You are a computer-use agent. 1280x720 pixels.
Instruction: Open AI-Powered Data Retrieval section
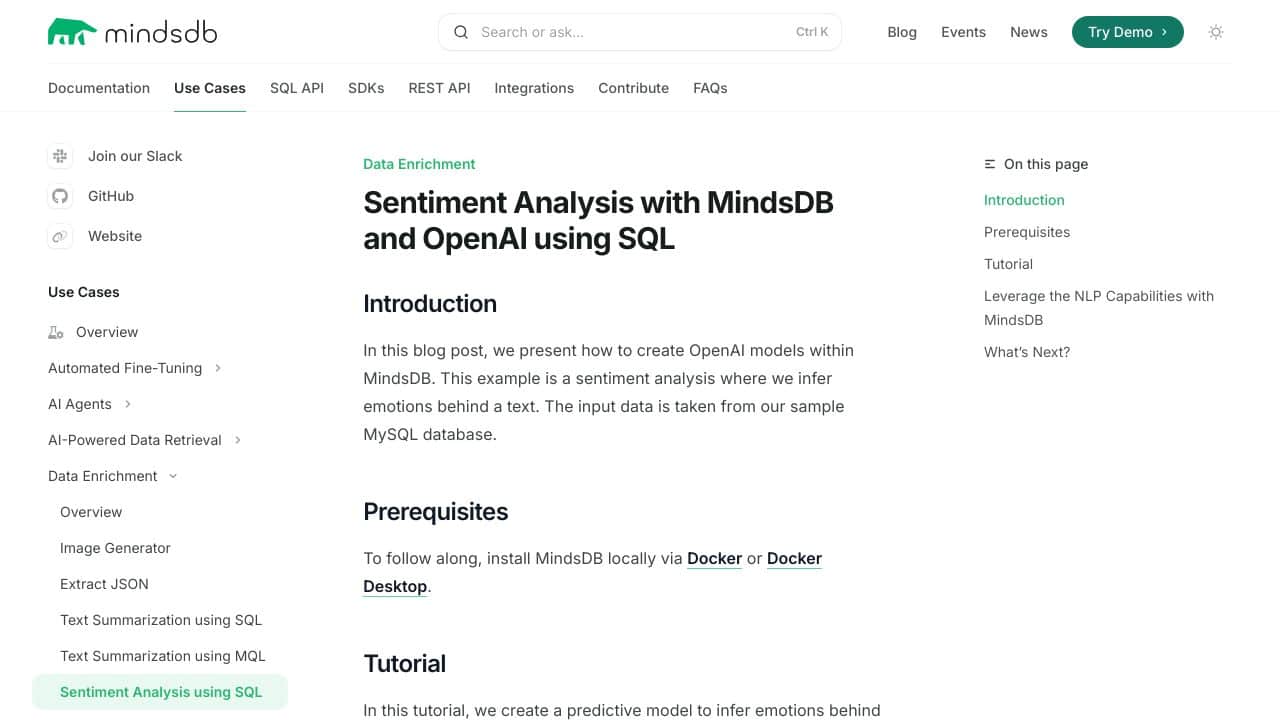(x=135, y=440)
